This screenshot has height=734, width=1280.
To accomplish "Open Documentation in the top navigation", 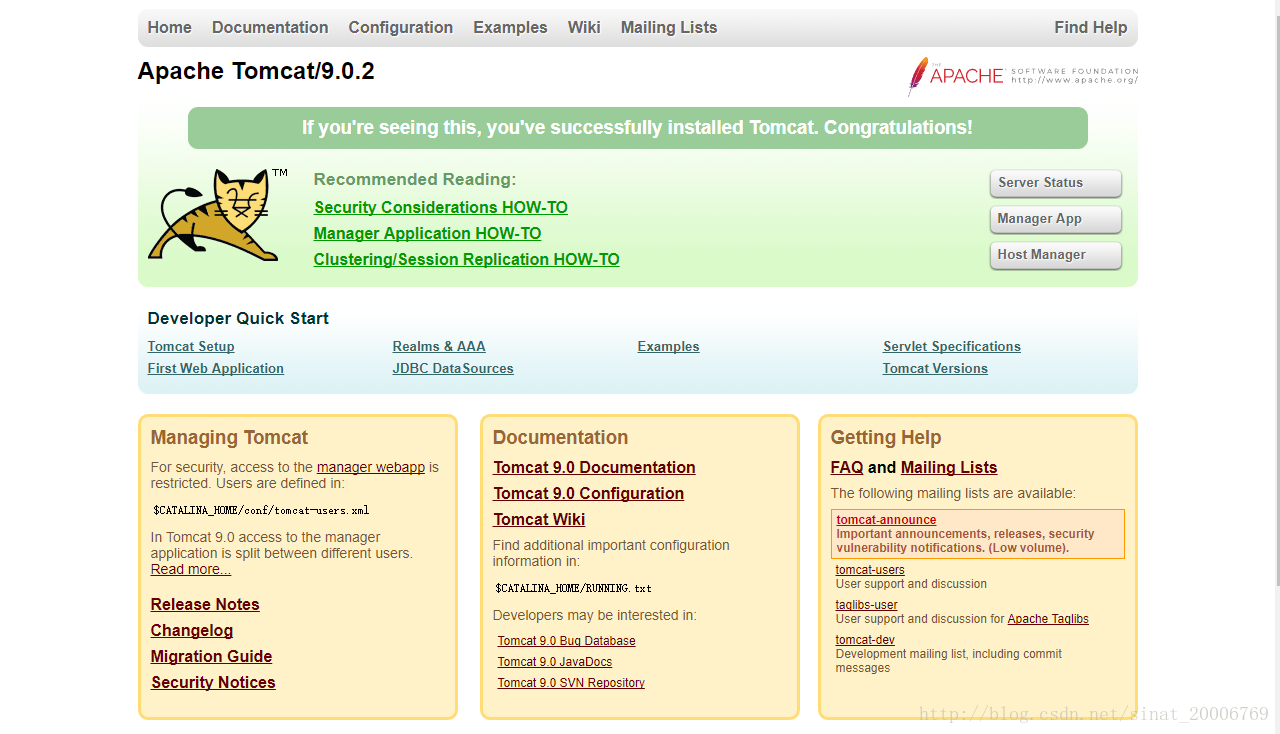I will pos(270,28).
